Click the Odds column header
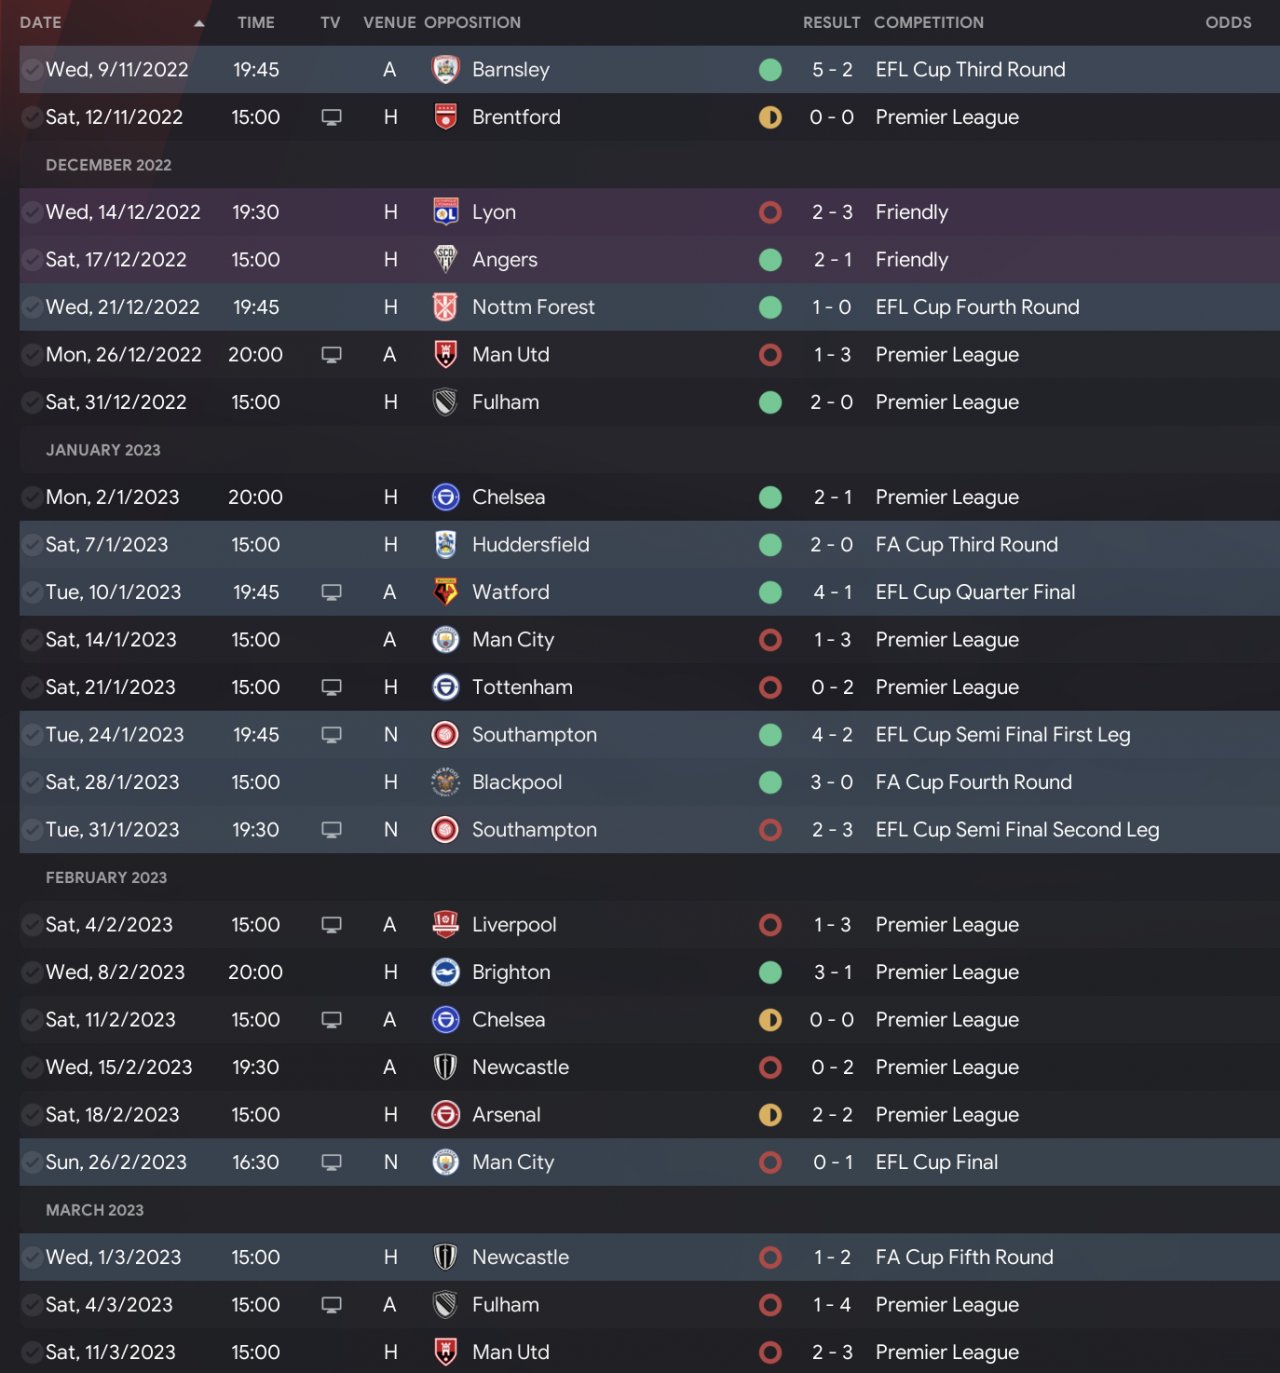1280x1373 pixels. (1228, 23)
